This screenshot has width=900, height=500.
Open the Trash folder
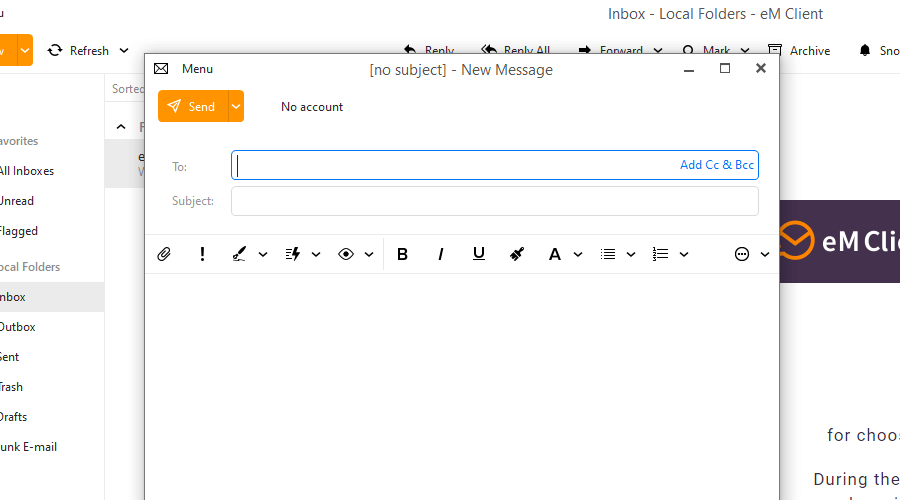tap(11, 387)
